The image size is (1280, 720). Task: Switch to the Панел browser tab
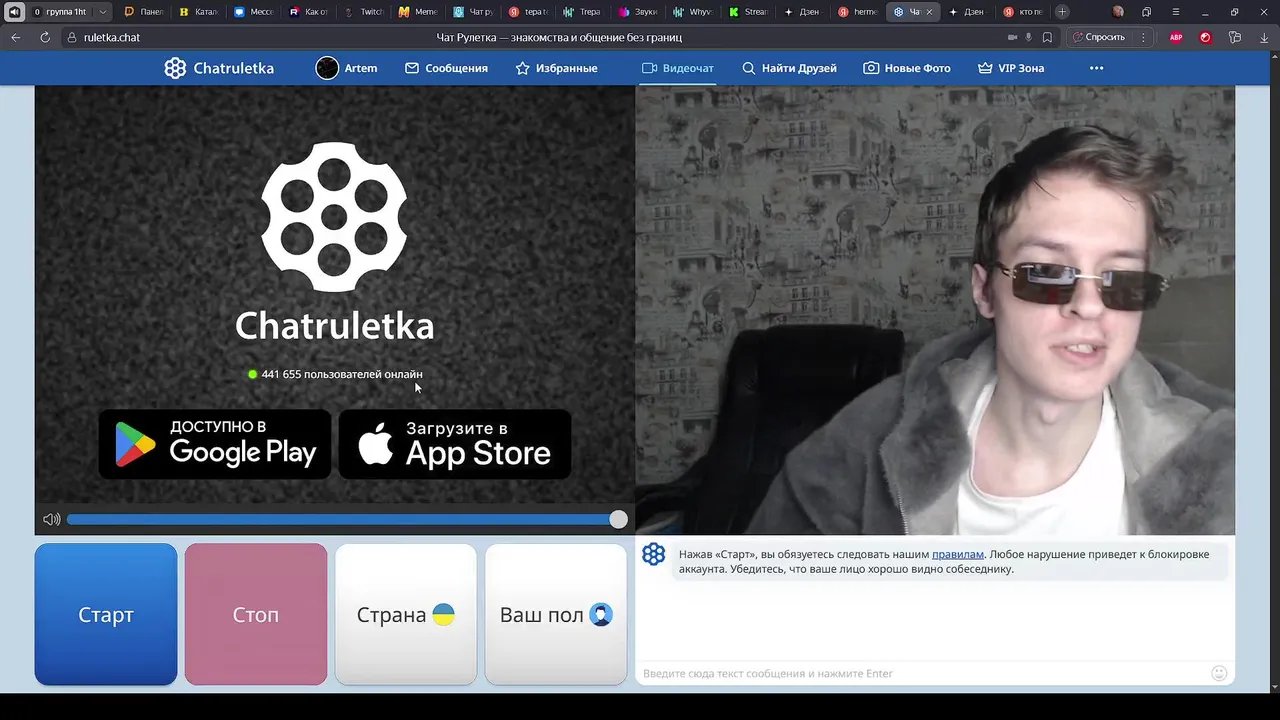click(x=144, y=12)
